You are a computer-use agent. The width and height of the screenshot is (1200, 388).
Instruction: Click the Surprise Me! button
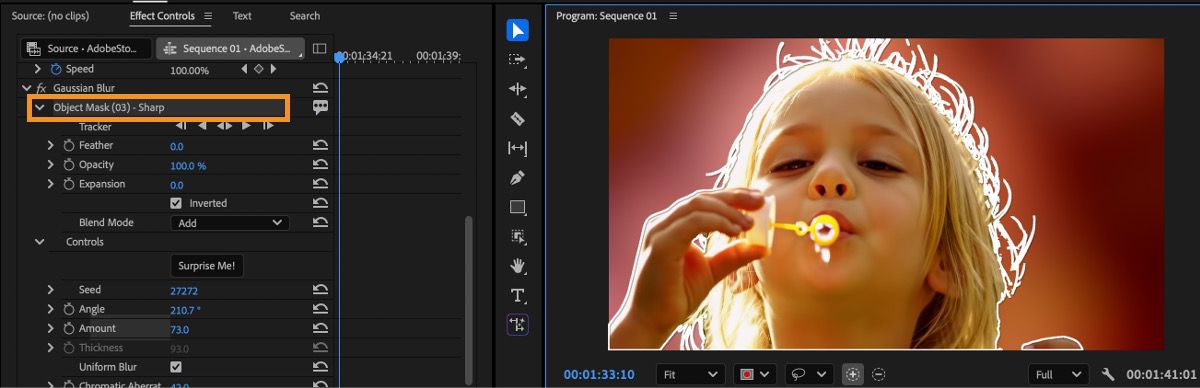tap(208, 266)
